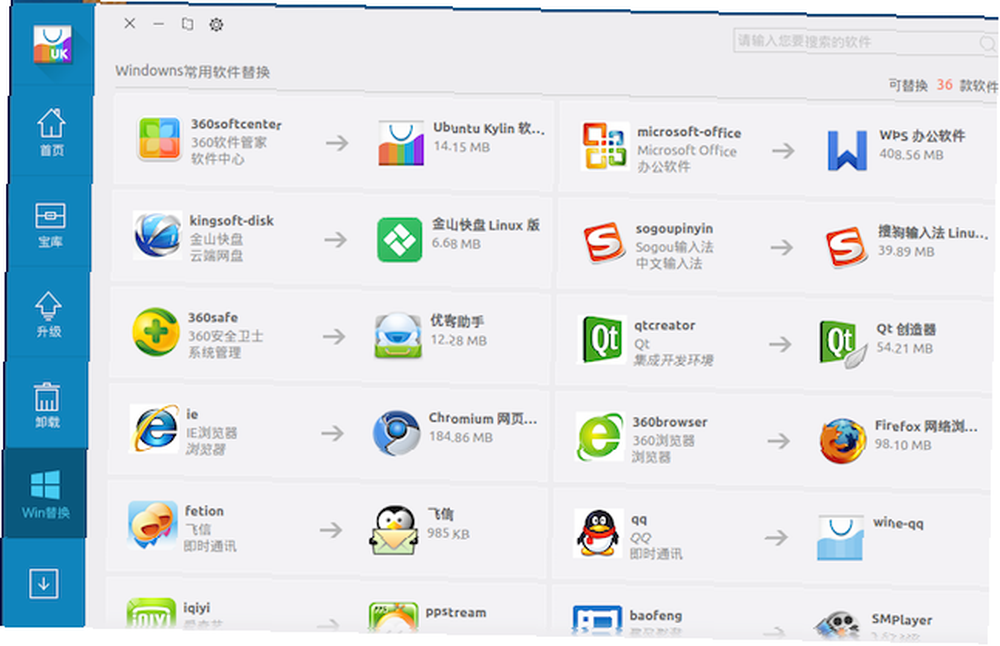Click the baofeng player icon
1000x646 pixels.
click(x=597, y=620)
